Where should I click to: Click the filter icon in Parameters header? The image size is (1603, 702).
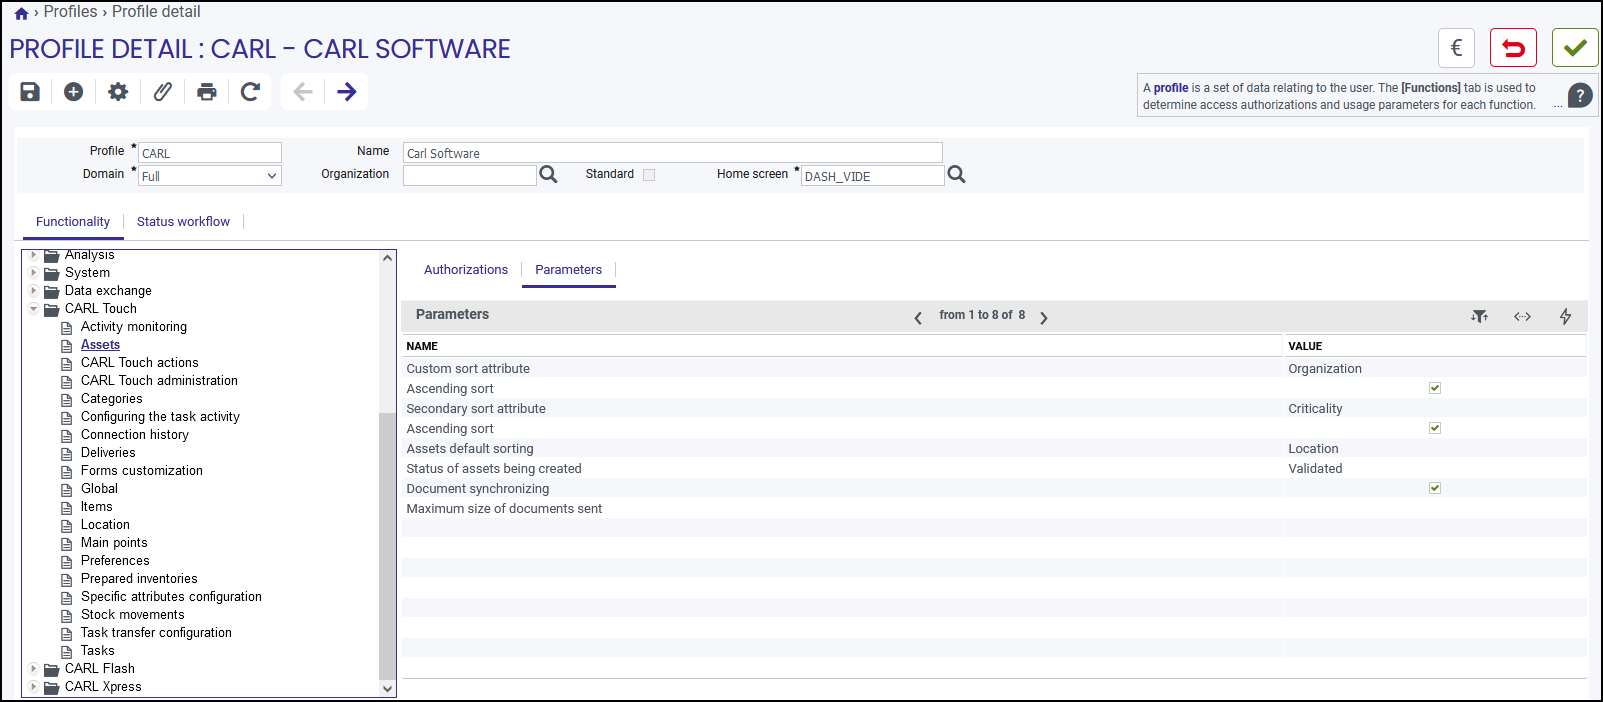pos(1480,316)
